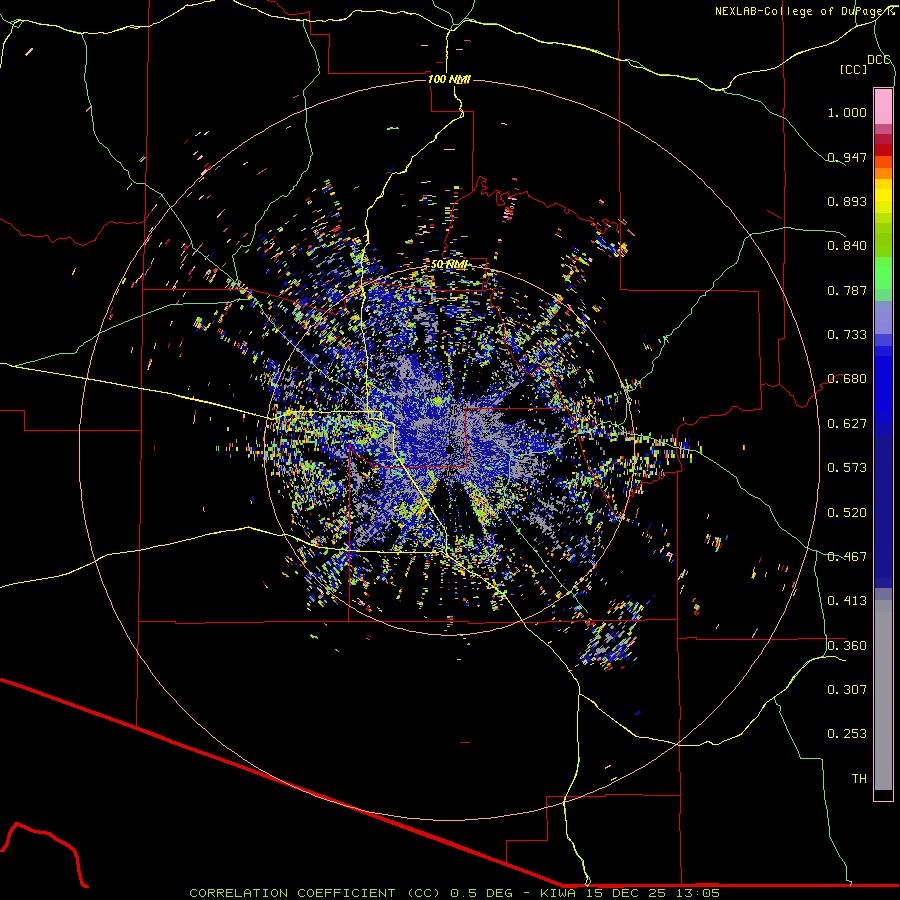Click the 0.840 legend value
The image size is (900, 900).
click(847, 246)
